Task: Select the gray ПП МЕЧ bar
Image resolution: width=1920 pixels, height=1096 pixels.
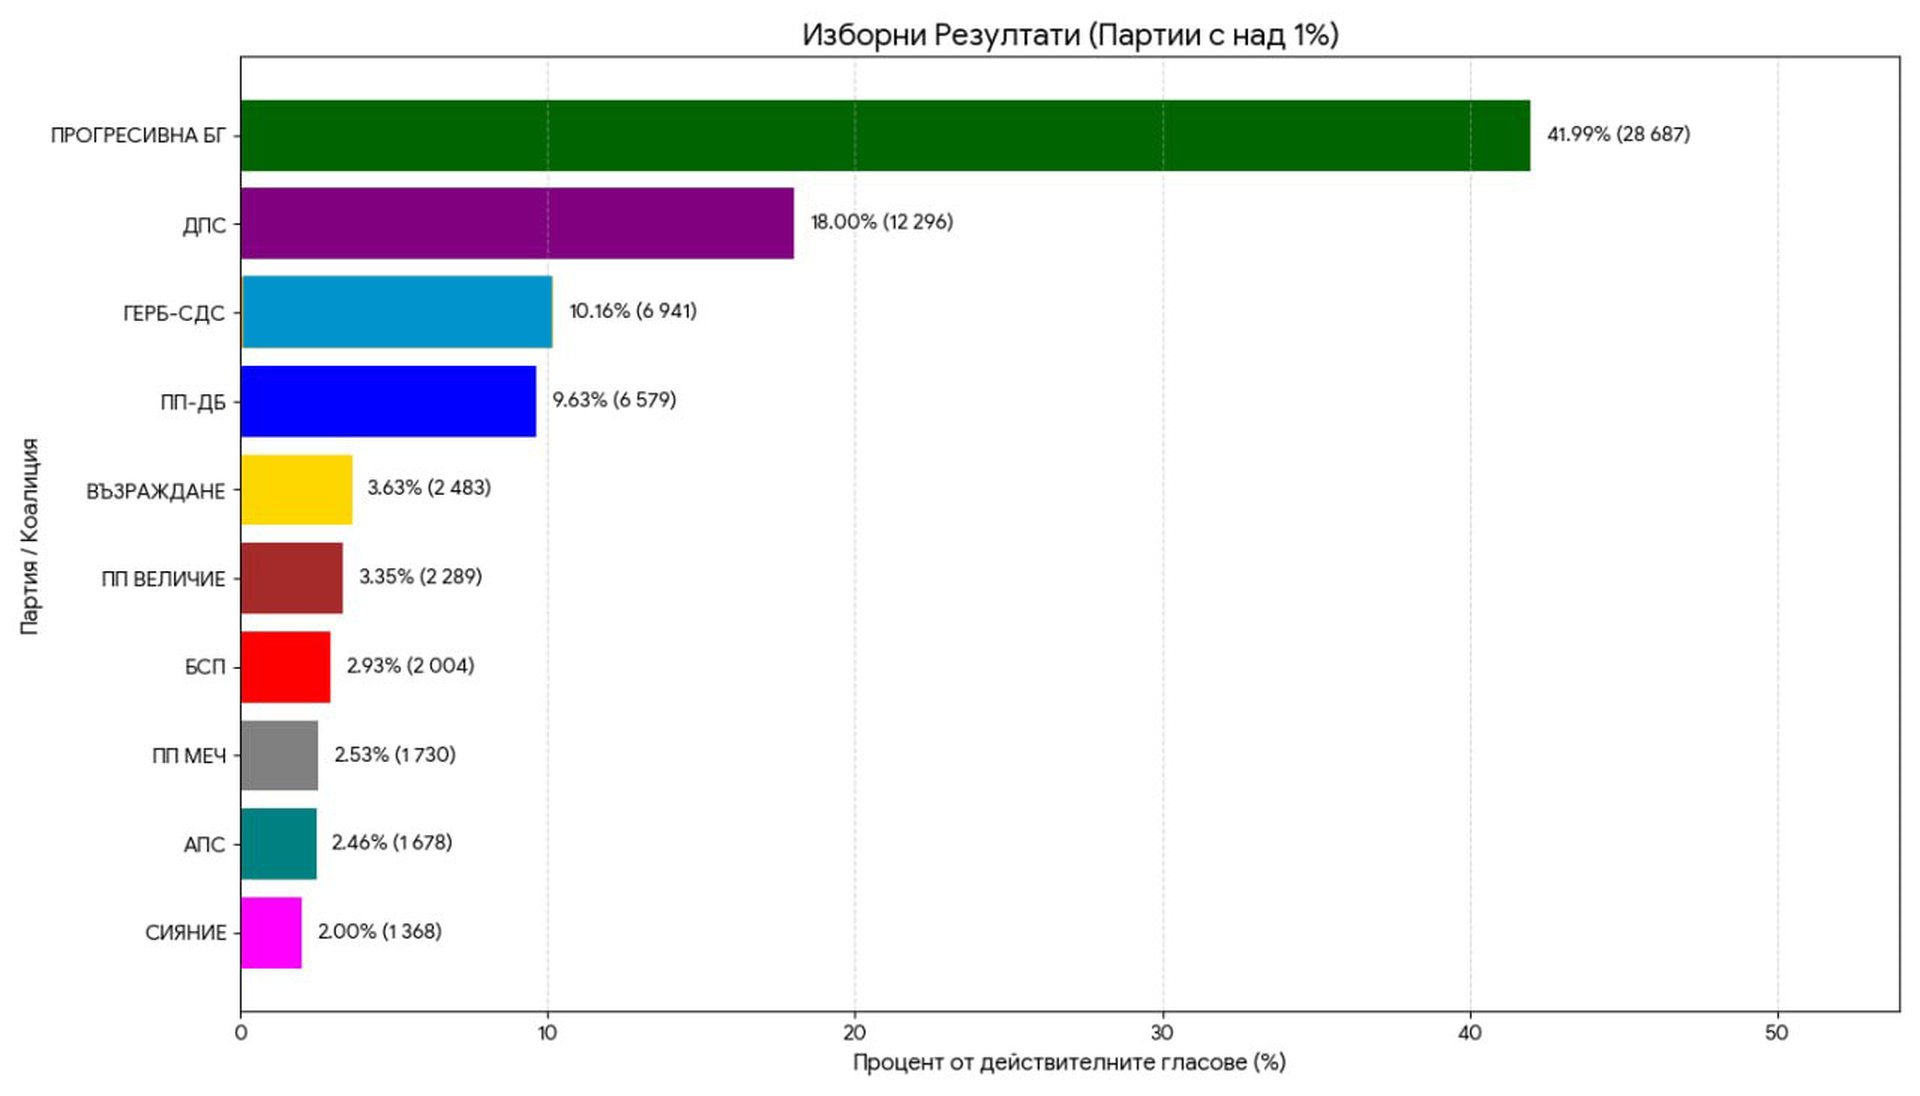Action: pos(279,755)
